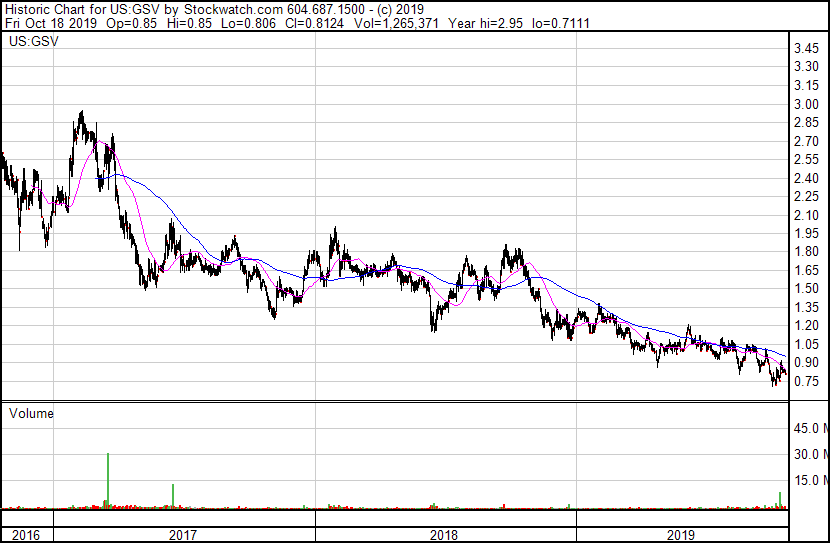Click the US:GSV ticker label in chart
Screen dimensions: 830x543
click(34, 41)
